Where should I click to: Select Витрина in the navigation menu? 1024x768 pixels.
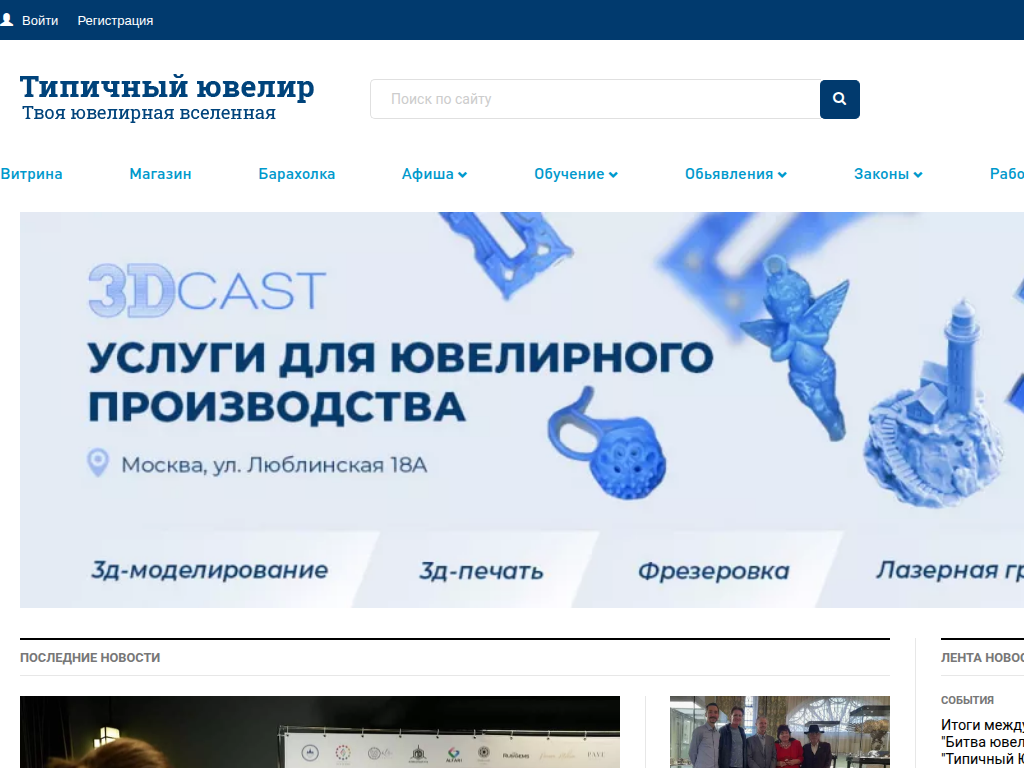pyautogui.click(x=31, y=173)
